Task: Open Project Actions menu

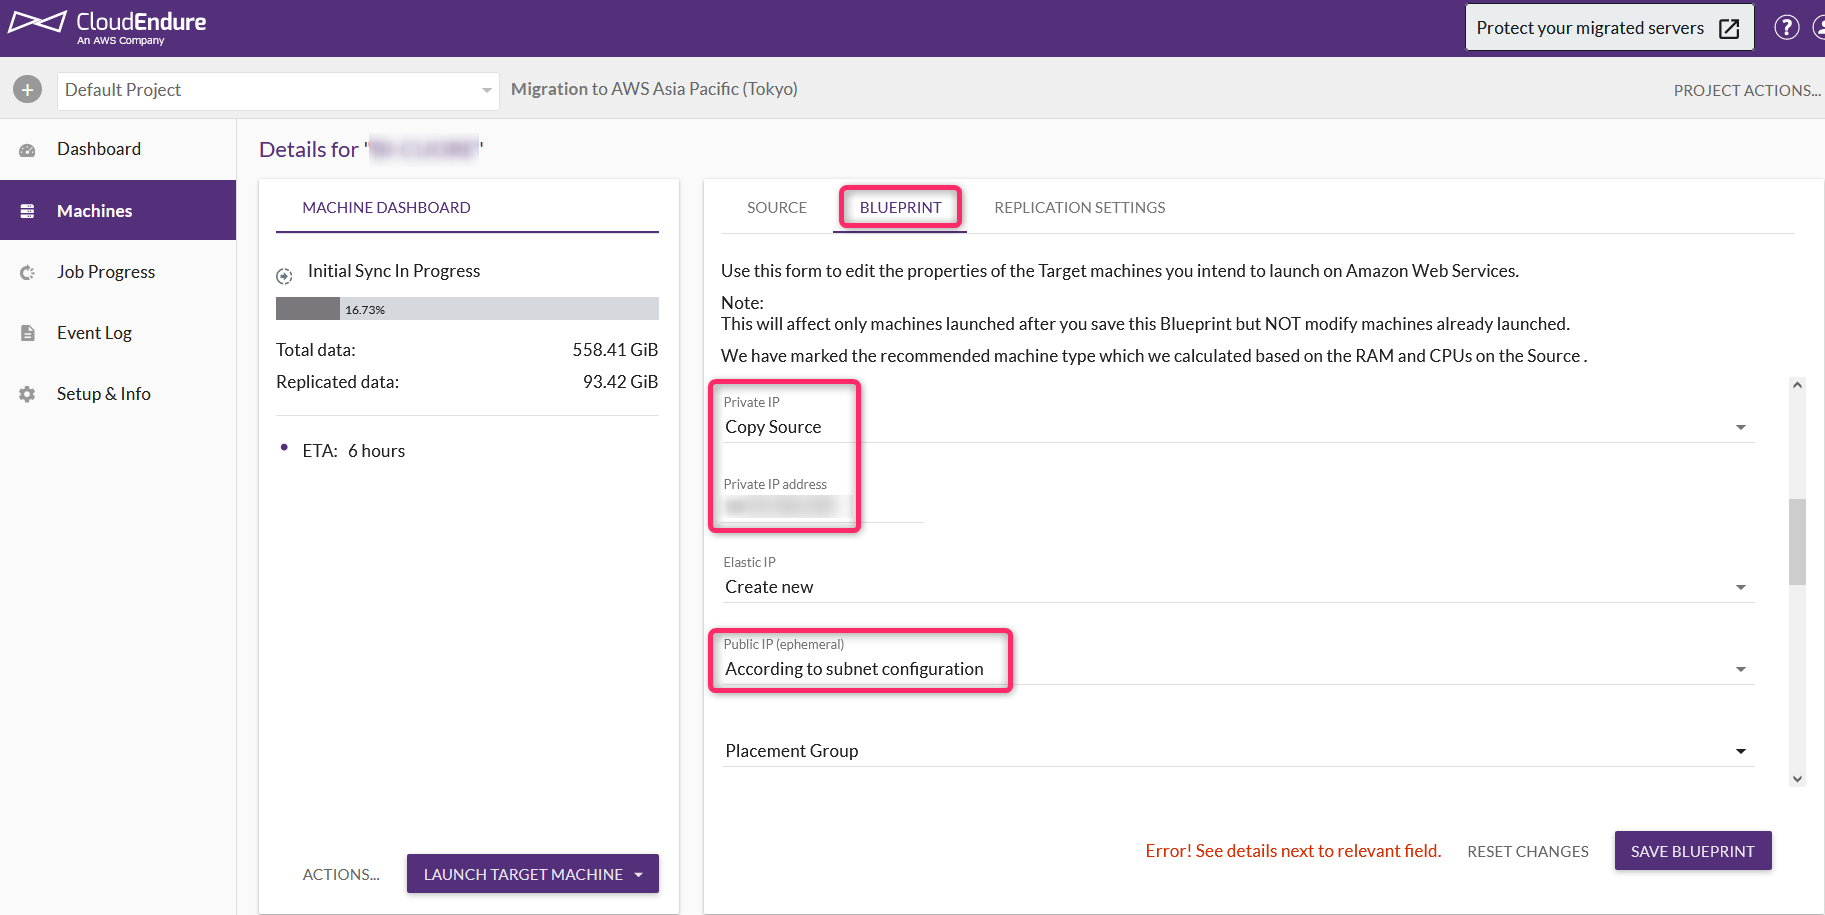Action: [1747, 90]
